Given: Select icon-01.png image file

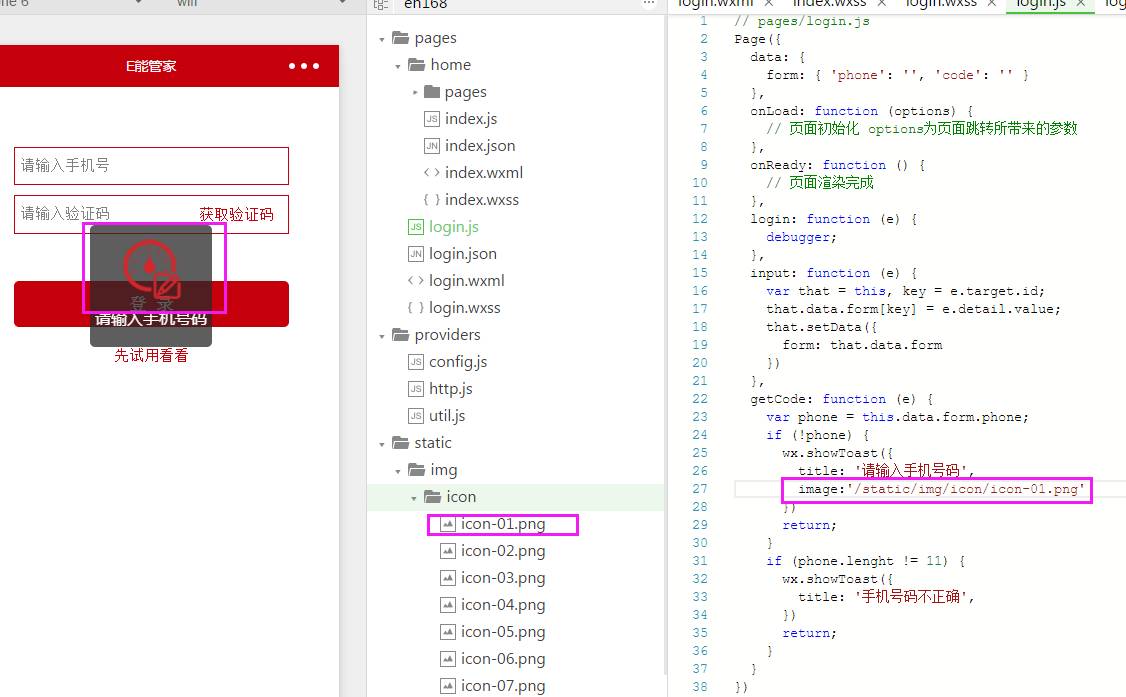Looking at the screenshot, I should pyautogui.click(x=503, y=524).
